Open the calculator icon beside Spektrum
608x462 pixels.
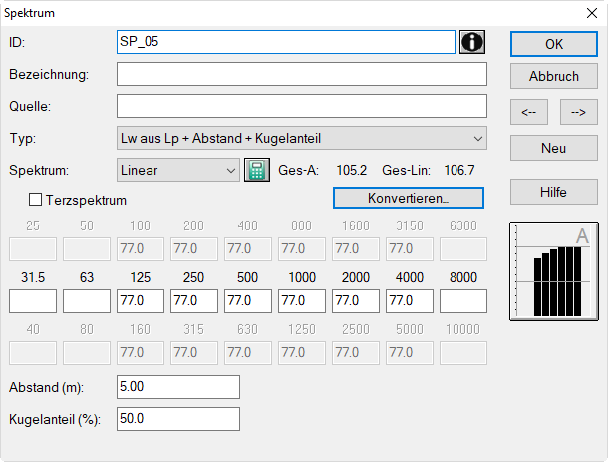coord(257,170)
